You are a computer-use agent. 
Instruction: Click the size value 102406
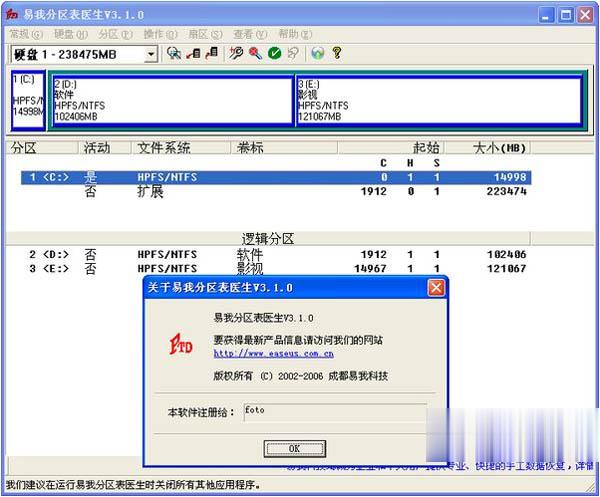507,254
